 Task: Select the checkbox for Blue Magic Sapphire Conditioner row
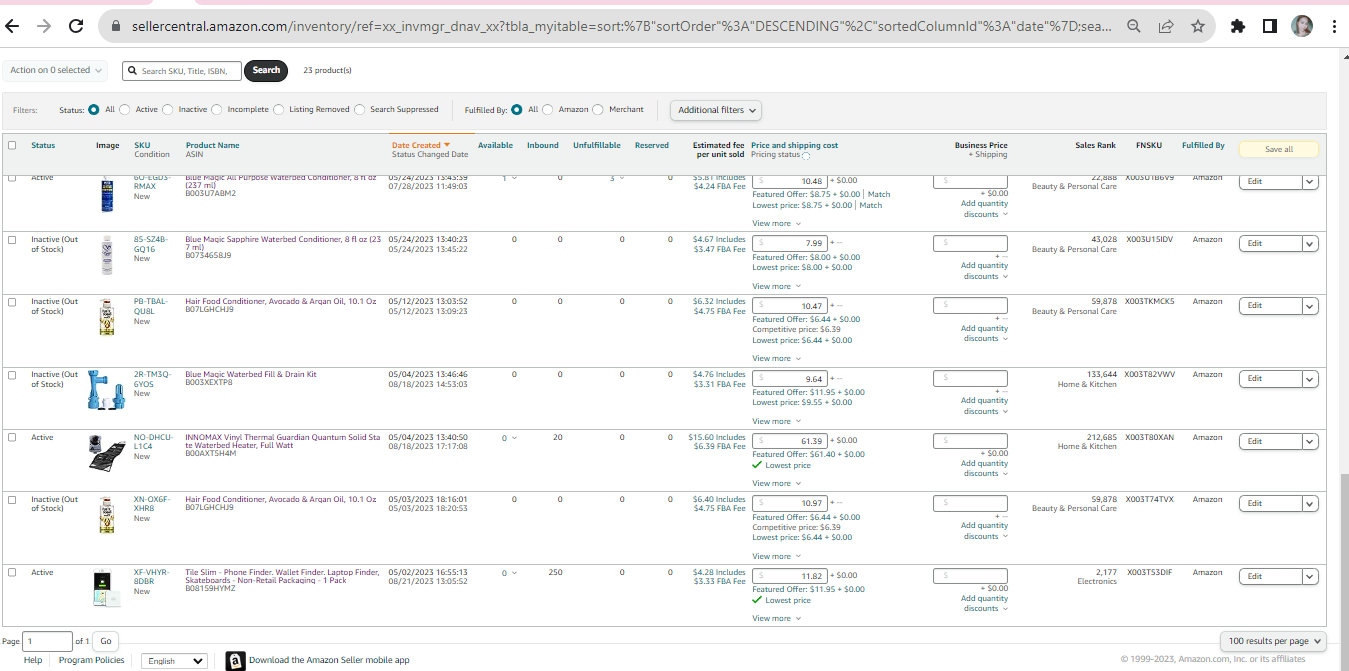coord(12,240)
